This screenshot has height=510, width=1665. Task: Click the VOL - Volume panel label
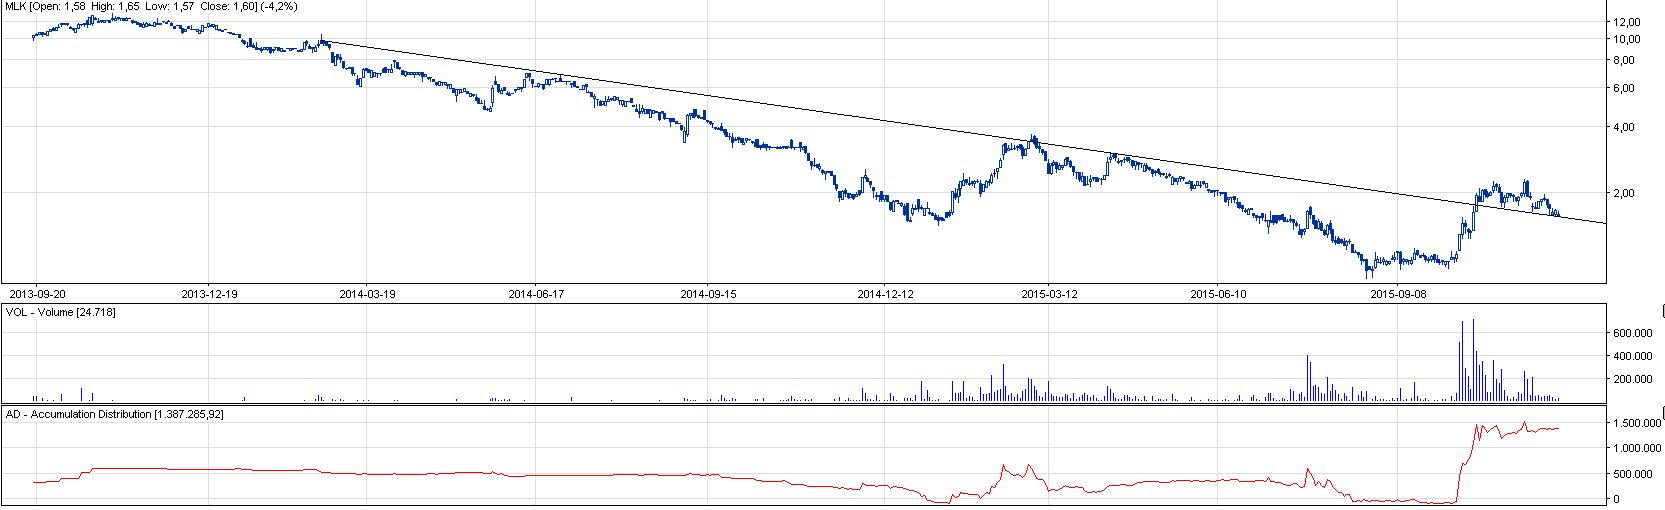point(61,313)
